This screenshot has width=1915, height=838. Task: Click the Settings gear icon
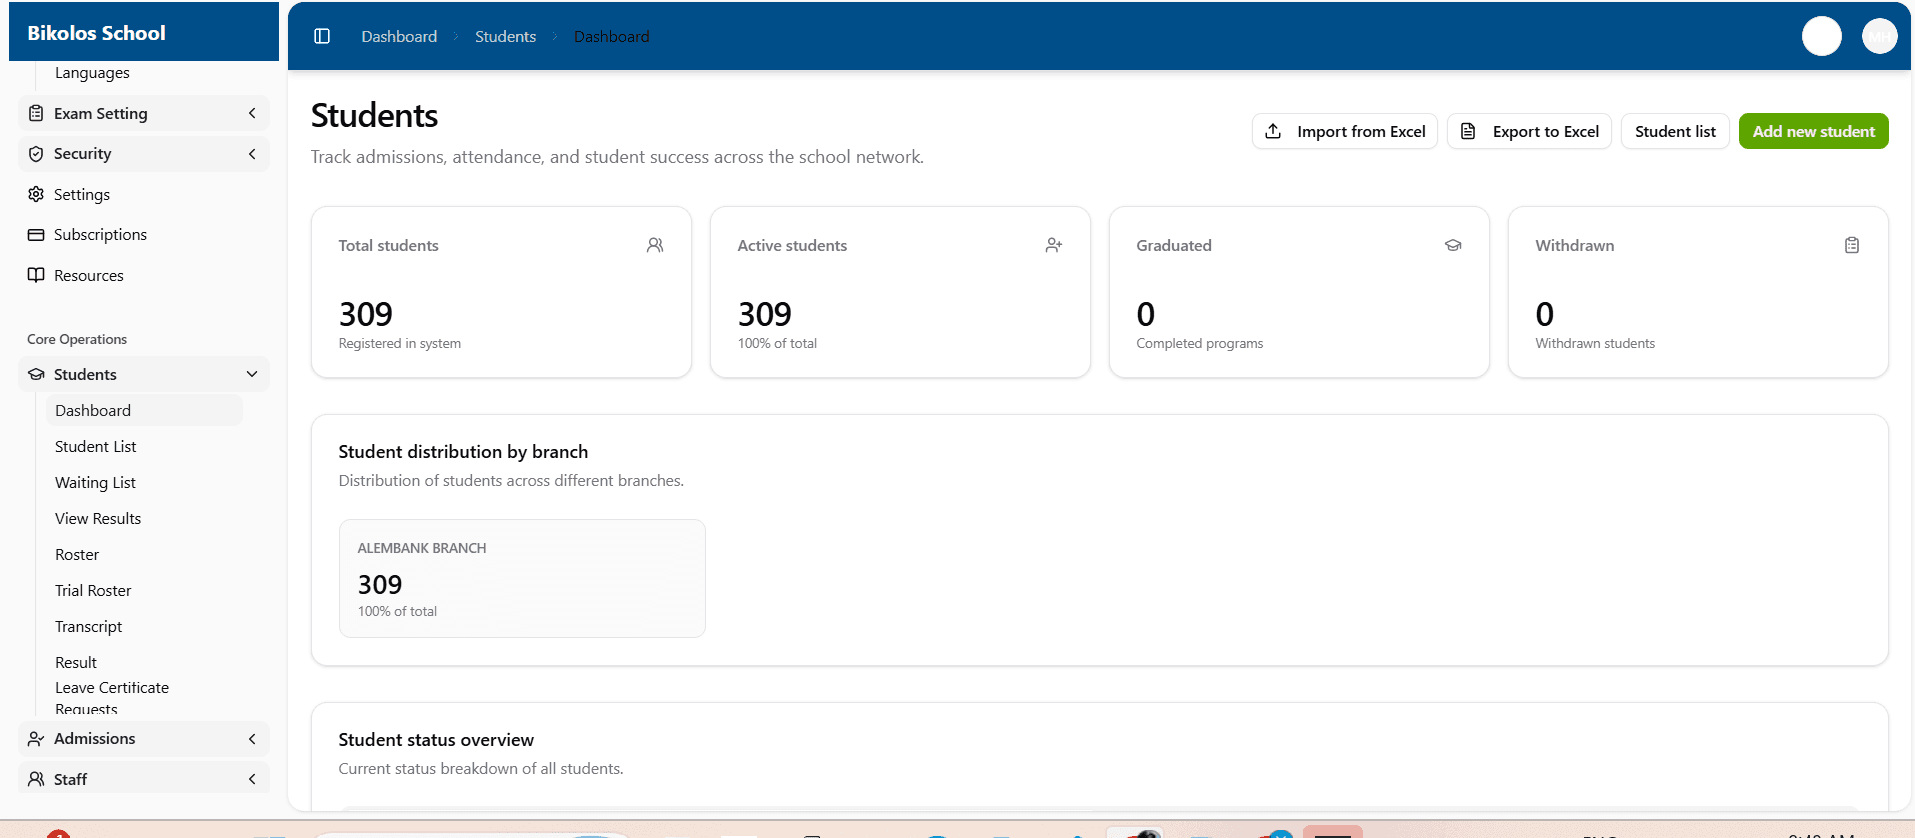click(36, 194)
